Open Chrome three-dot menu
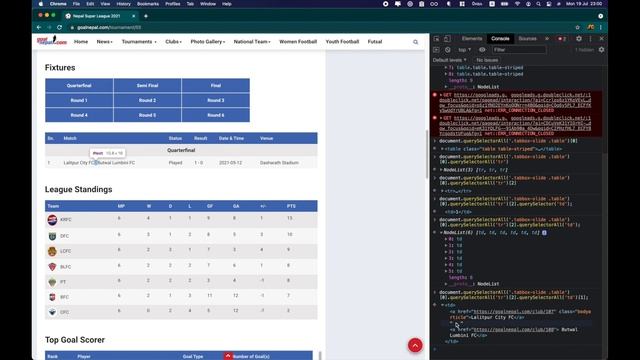 [601, 27]
